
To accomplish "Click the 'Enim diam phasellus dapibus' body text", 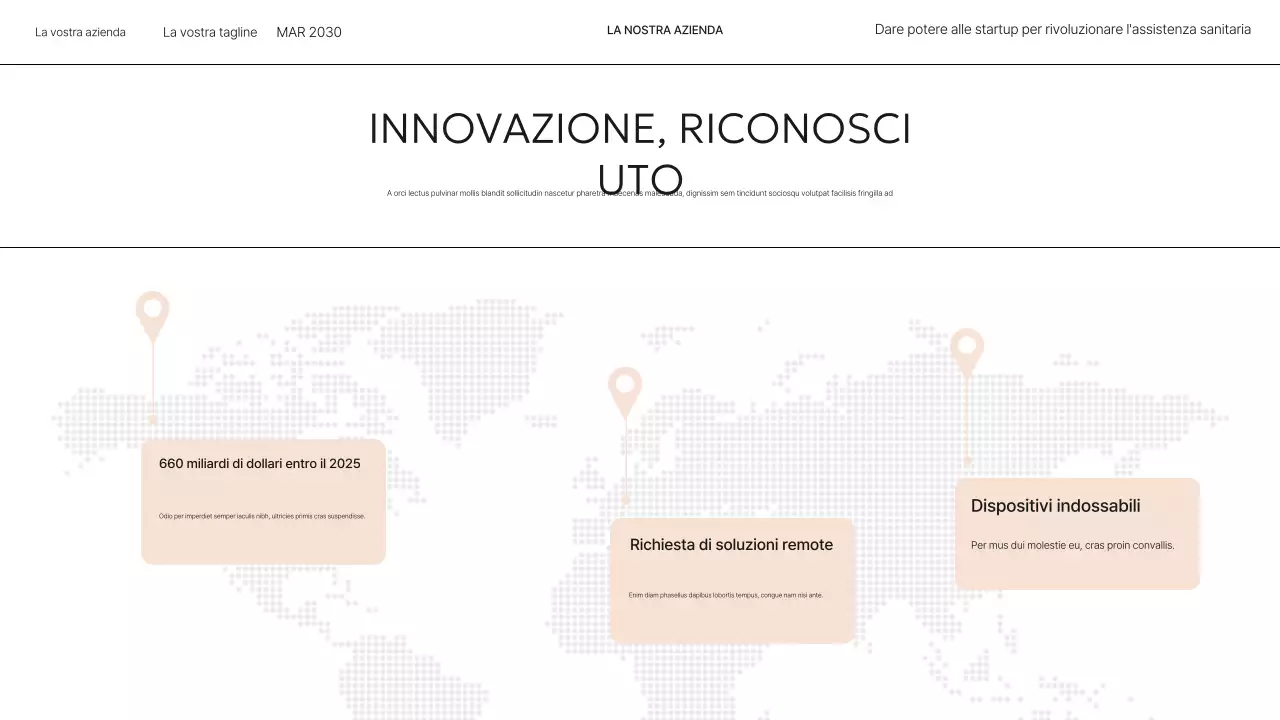I will click(725, 595).
